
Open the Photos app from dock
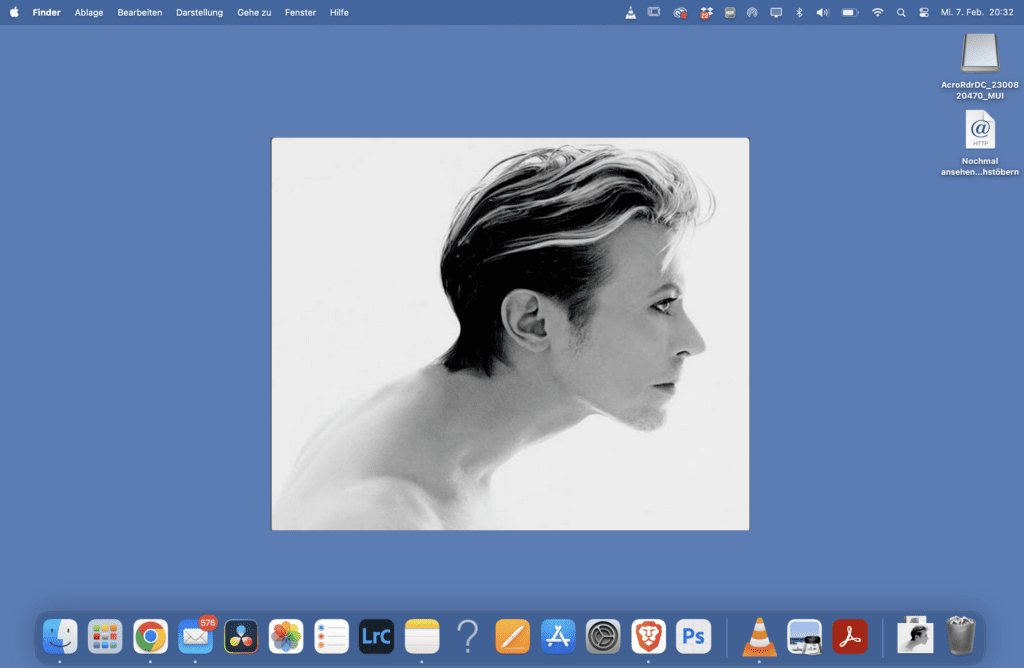[286, 636]
